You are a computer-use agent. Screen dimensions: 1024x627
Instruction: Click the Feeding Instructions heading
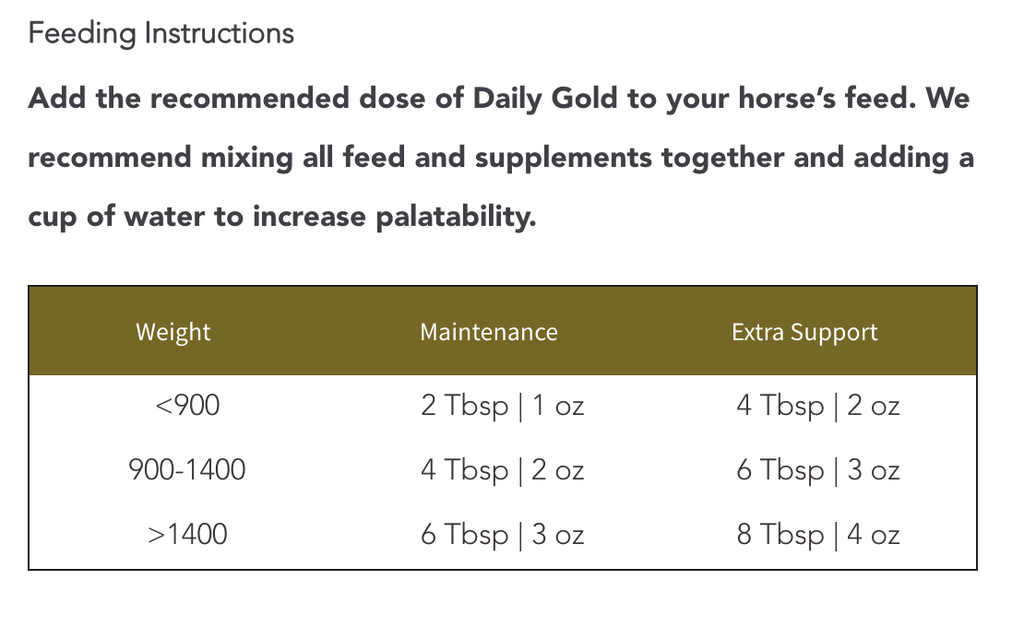(x=161, y=34)
